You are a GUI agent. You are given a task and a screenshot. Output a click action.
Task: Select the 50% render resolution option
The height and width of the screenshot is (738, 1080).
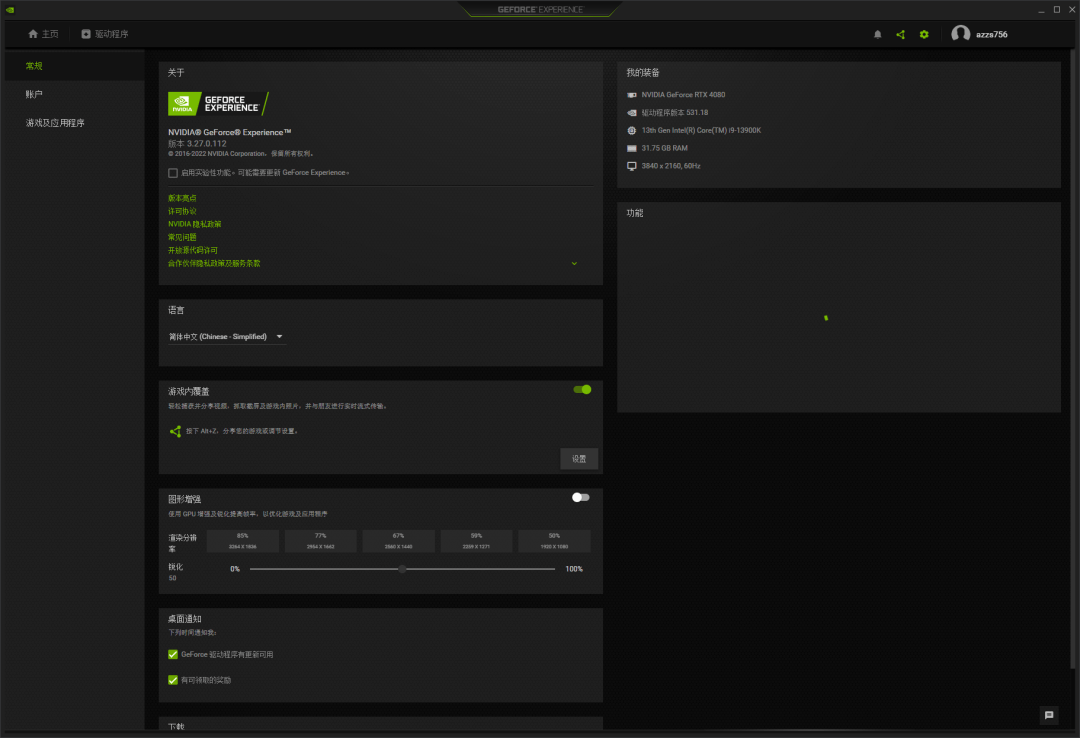(x=554, y=541)
